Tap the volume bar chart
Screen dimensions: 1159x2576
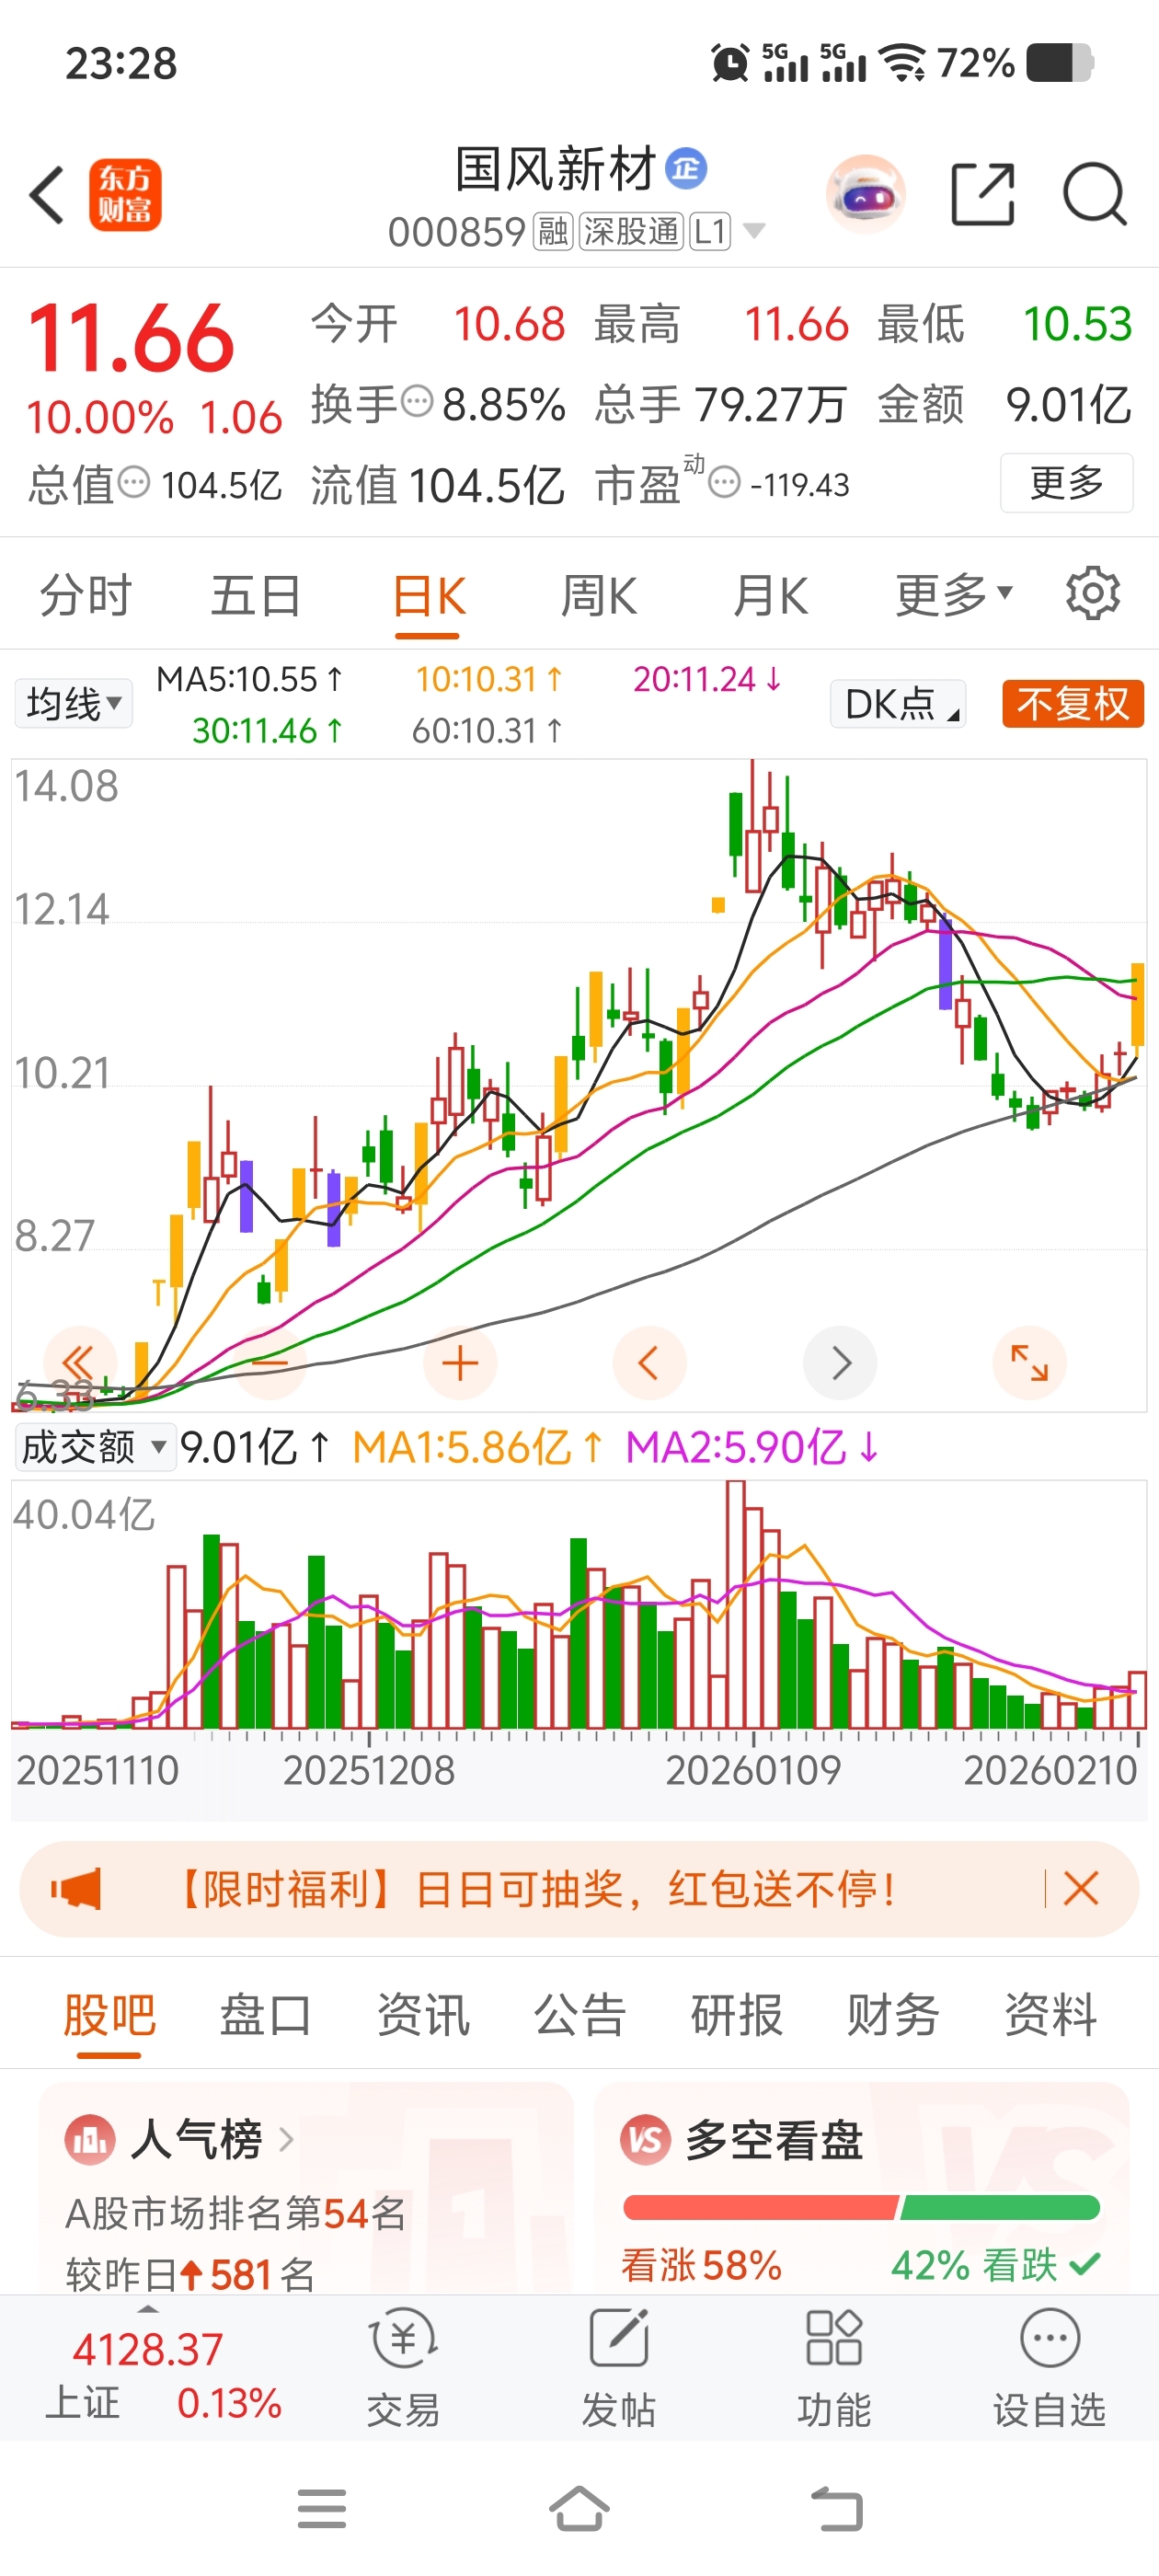click(579, 1604)
